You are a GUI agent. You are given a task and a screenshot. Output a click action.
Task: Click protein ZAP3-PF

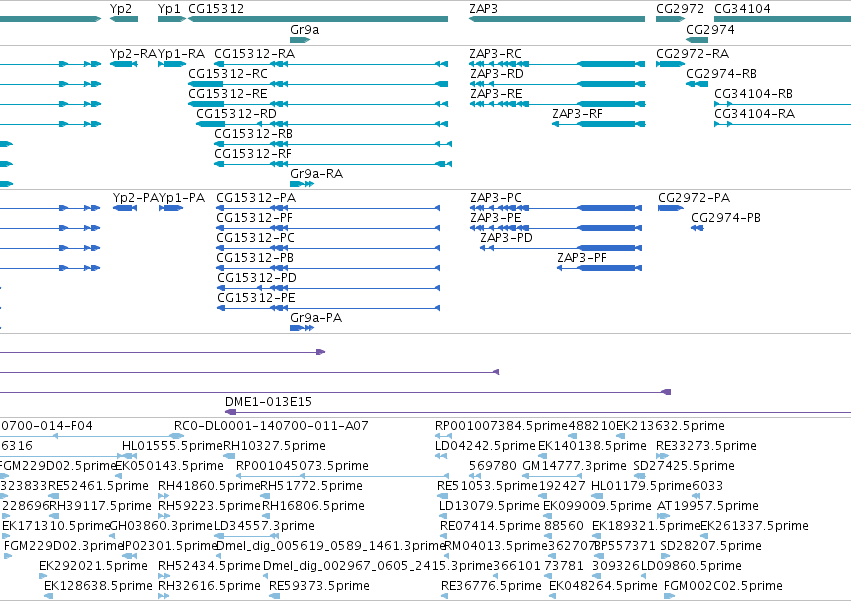[x=582, y=258]
